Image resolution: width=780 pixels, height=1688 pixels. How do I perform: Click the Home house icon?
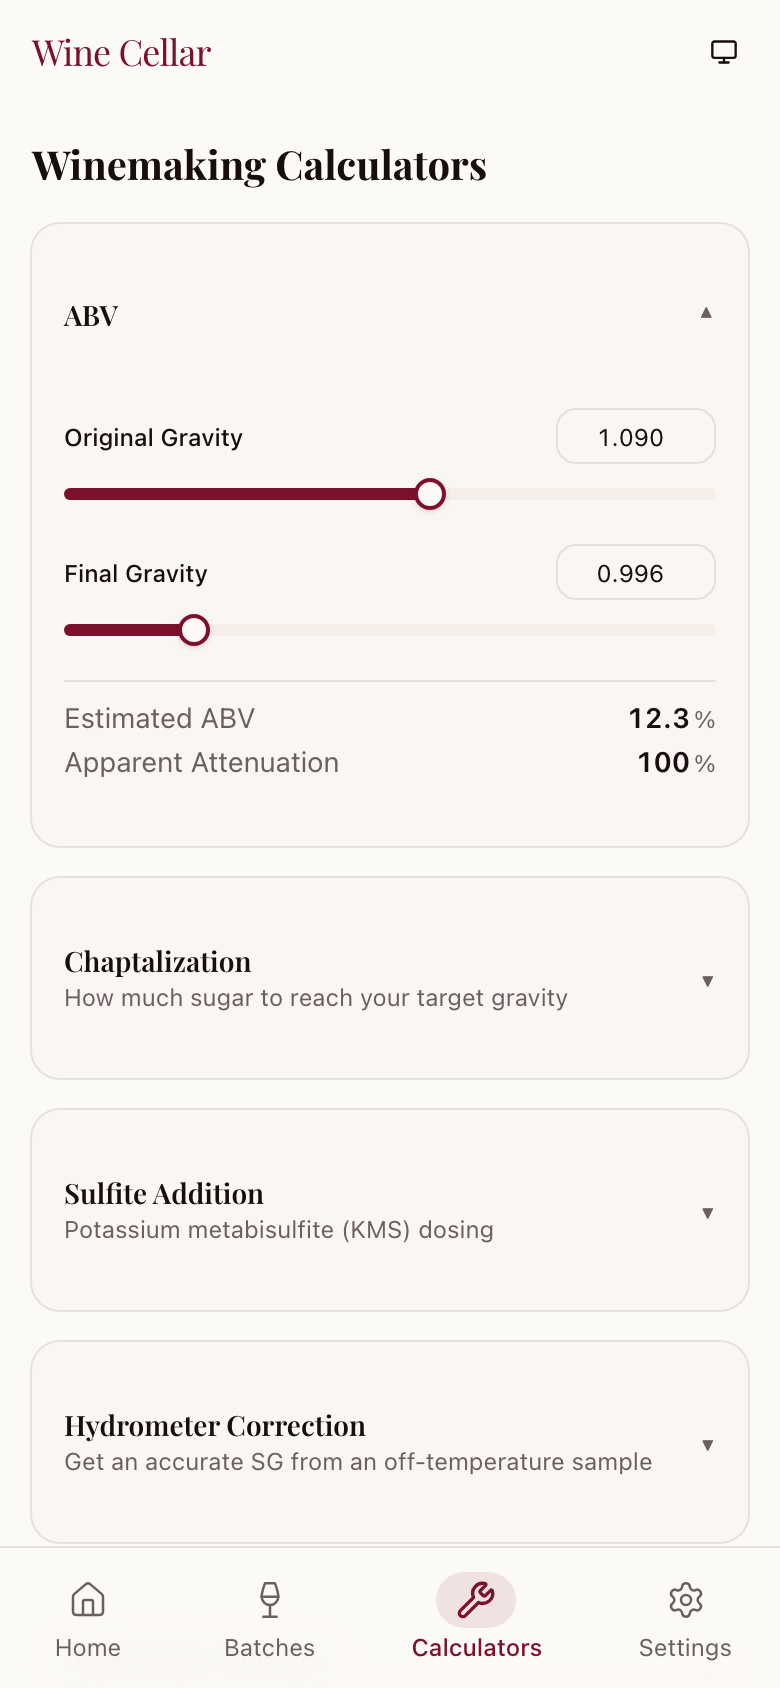(x=88, y=1599)
